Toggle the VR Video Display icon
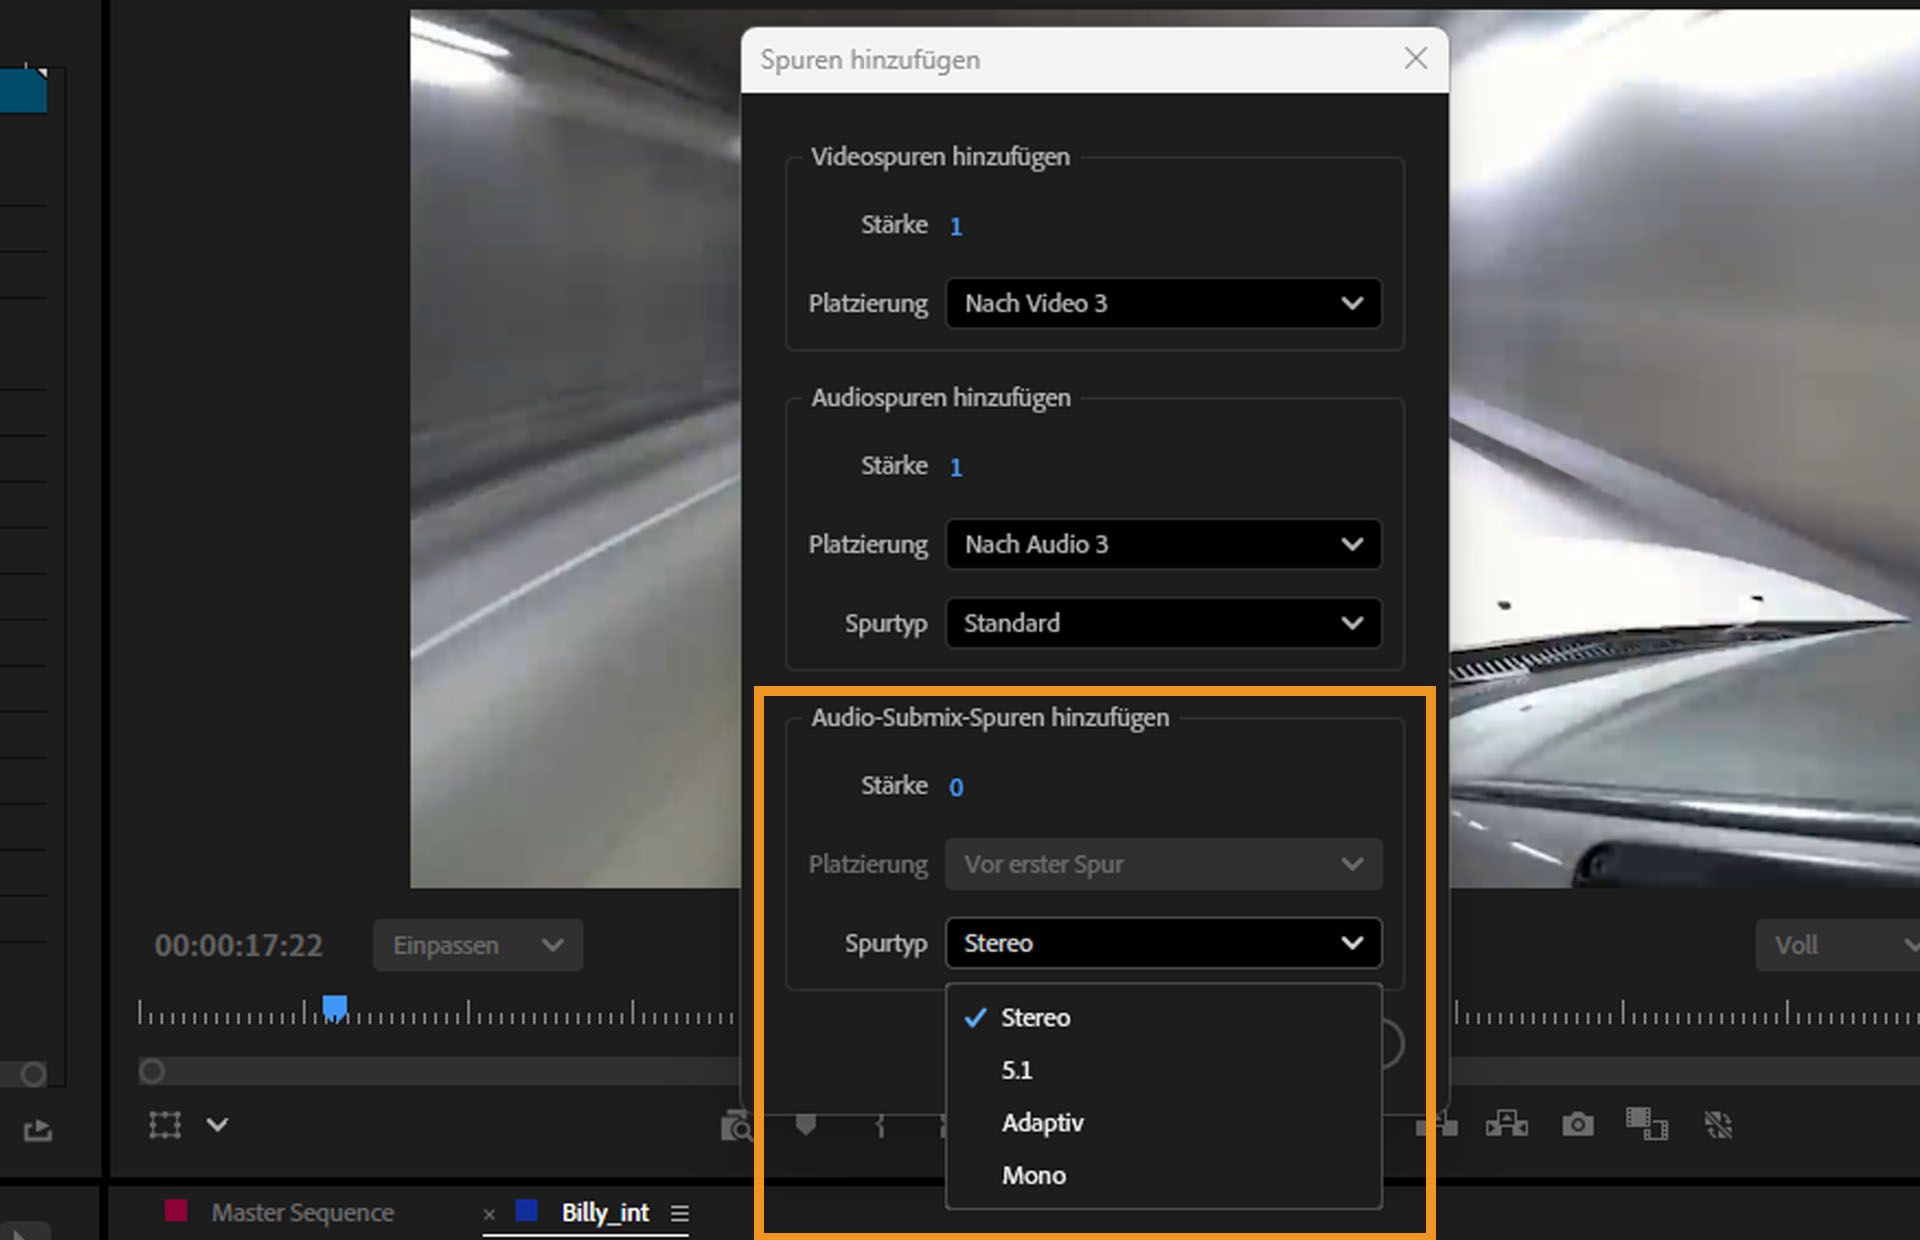Screen dimensions: 1920x1240 1720,1124
